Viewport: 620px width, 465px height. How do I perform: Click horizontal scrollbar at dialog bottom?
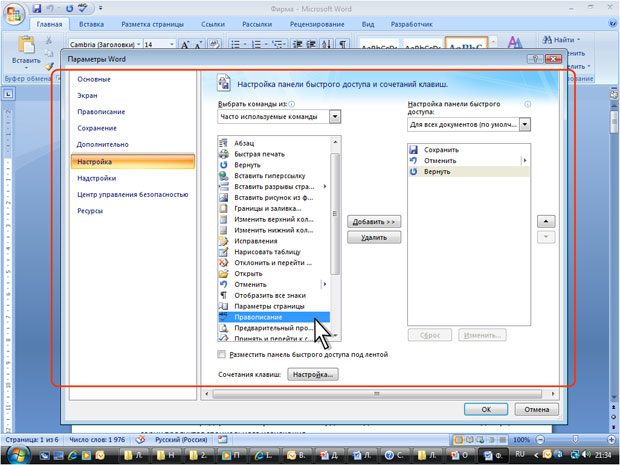pos(378,394)
